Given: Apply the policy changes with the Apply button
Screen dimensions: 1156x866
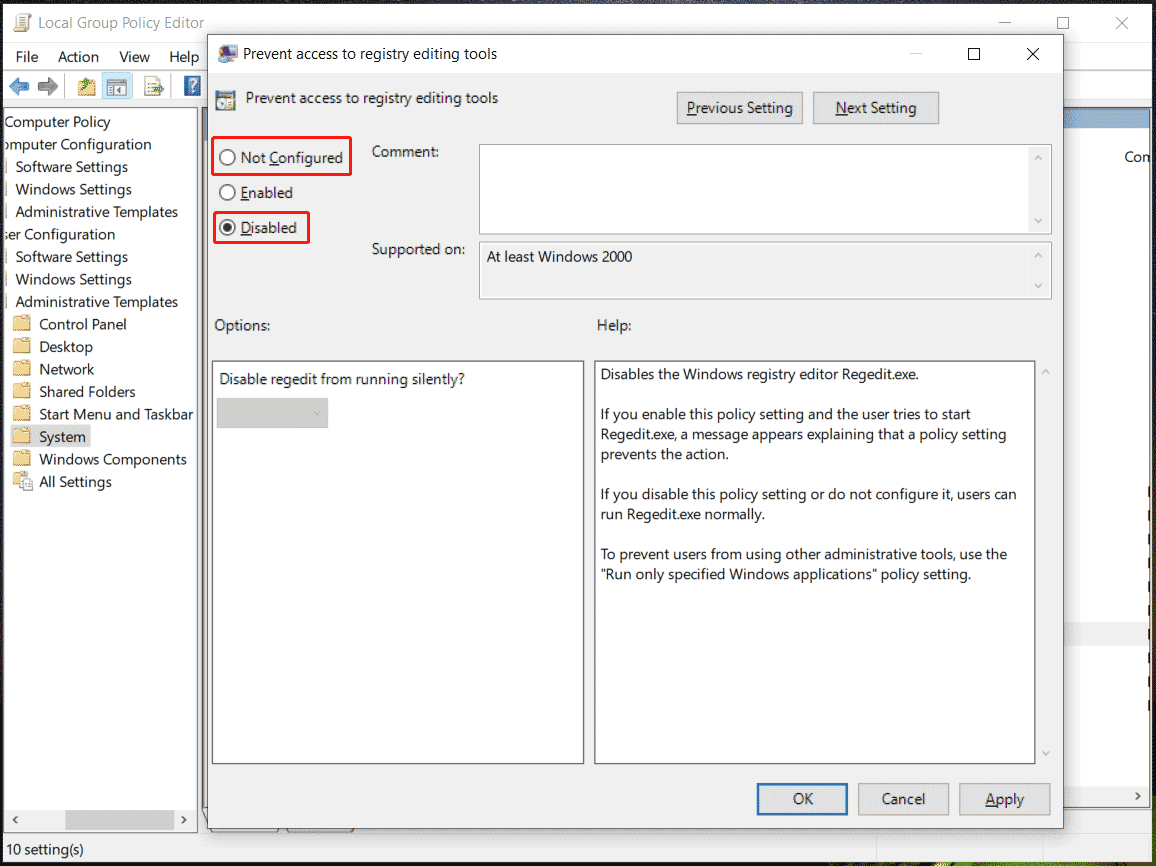Looking at the screenshot, I should click(1004, 799).
